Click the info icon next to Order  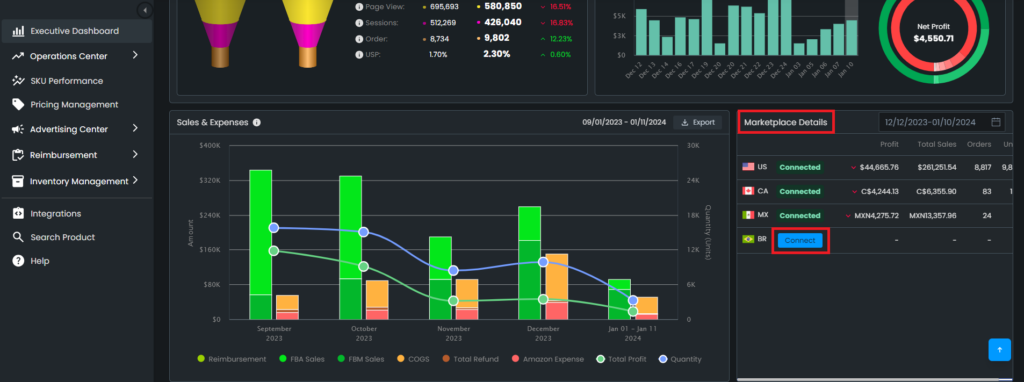[x=359, y=39]
